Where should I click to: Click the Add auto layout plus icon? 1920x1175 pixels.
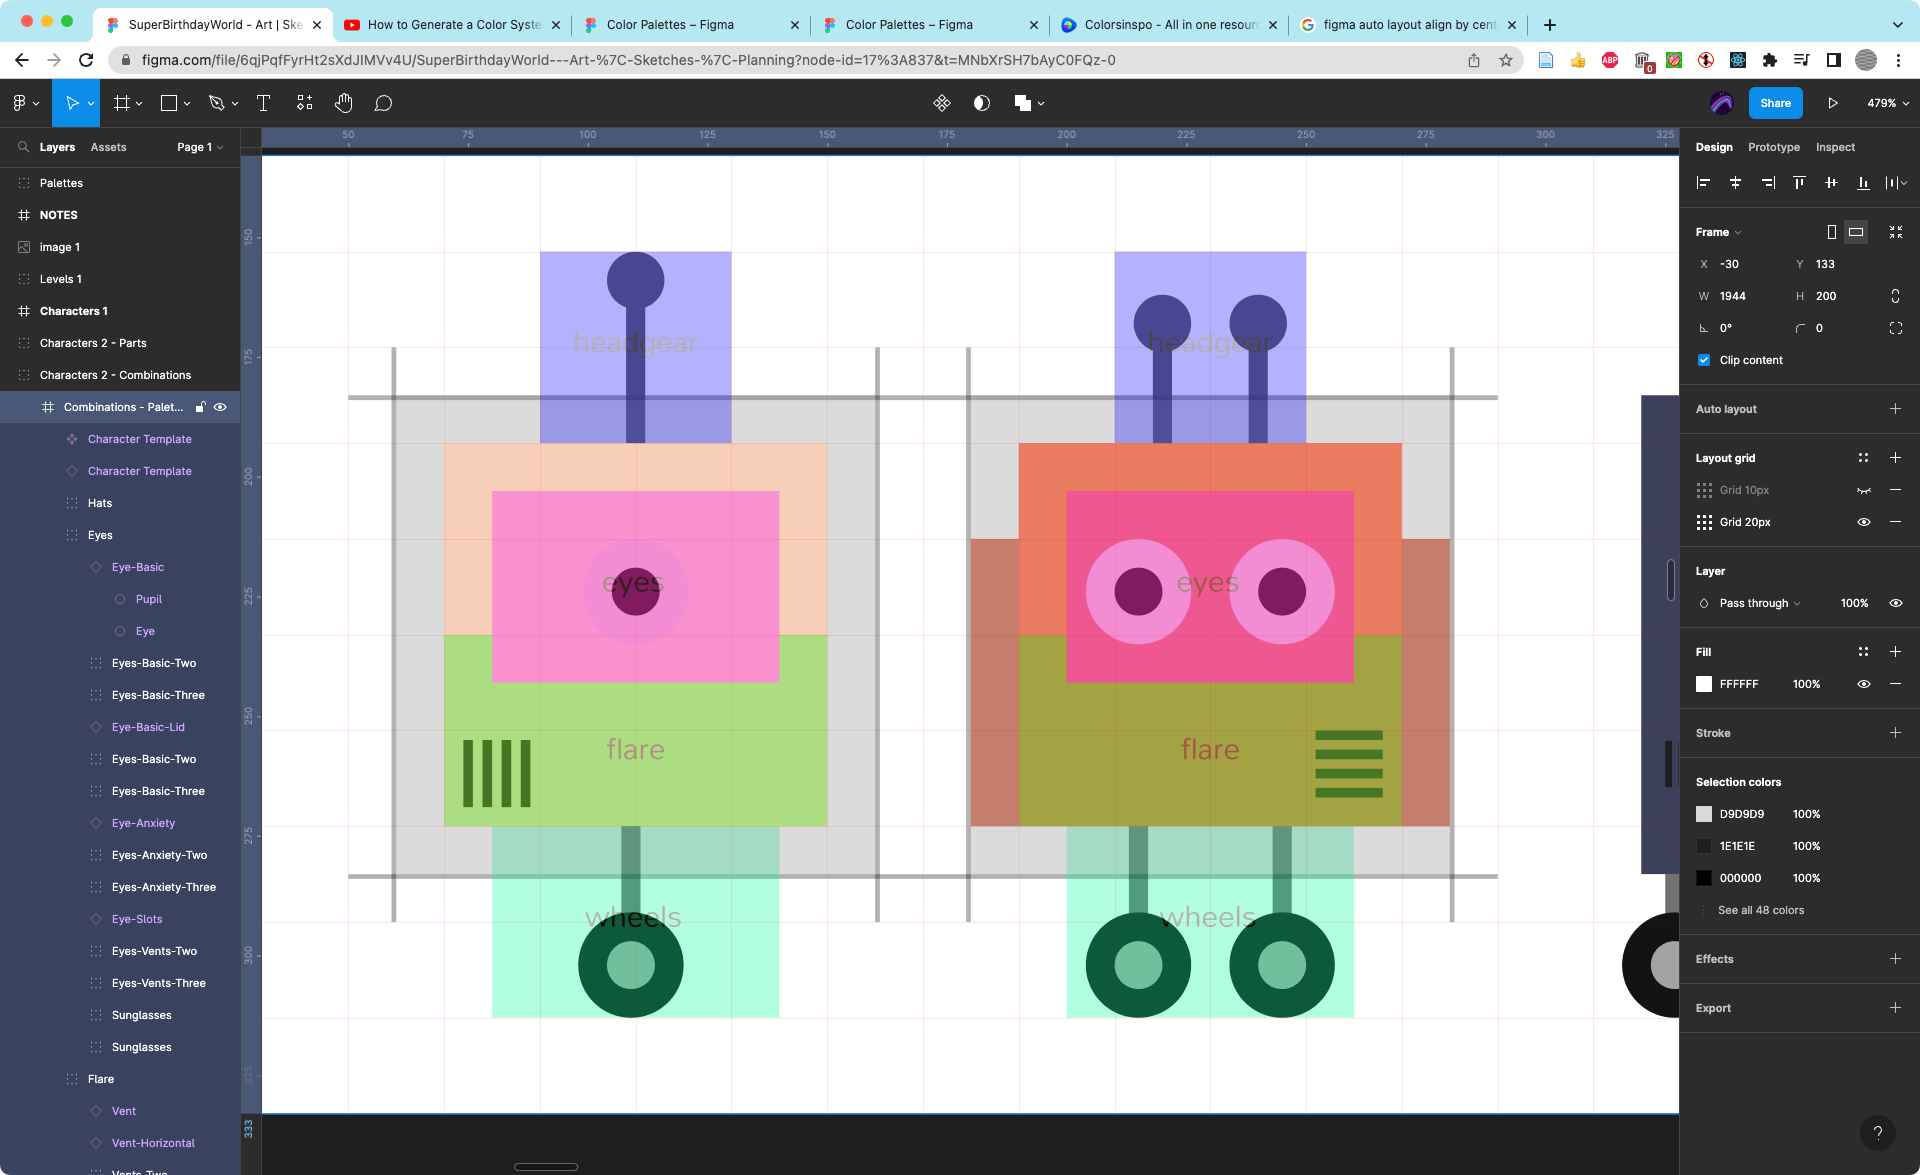click(x=1894, y=409)
